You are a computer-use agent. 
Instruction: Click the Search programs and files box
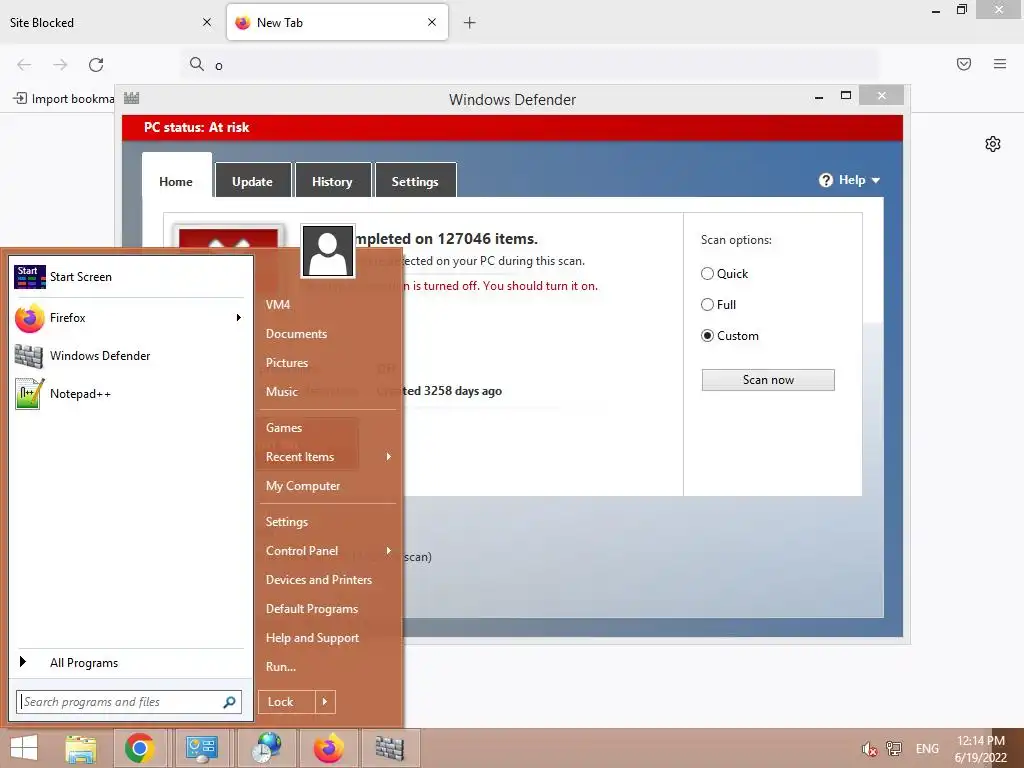129,702
